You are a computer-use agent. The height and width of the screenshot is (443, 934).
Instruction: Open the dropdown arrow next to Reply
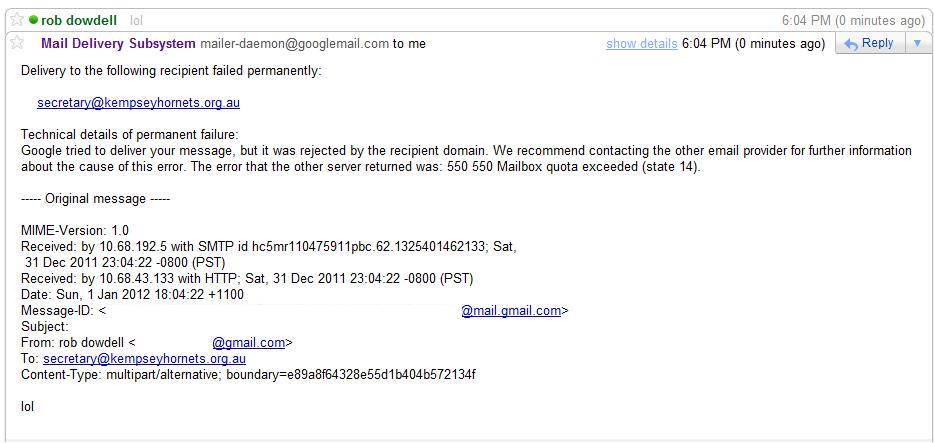point(917,43)
